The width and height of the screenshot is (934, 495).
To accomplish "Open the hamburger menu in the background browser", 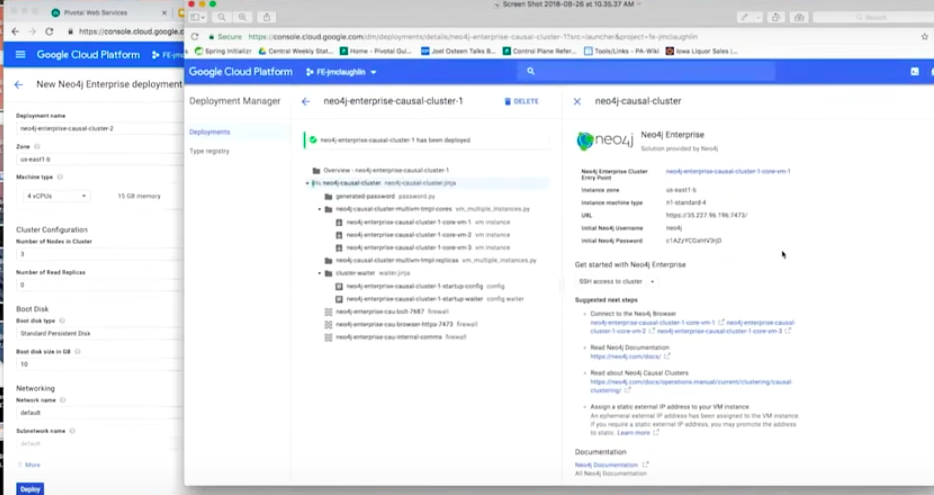I will pos(20,55).
